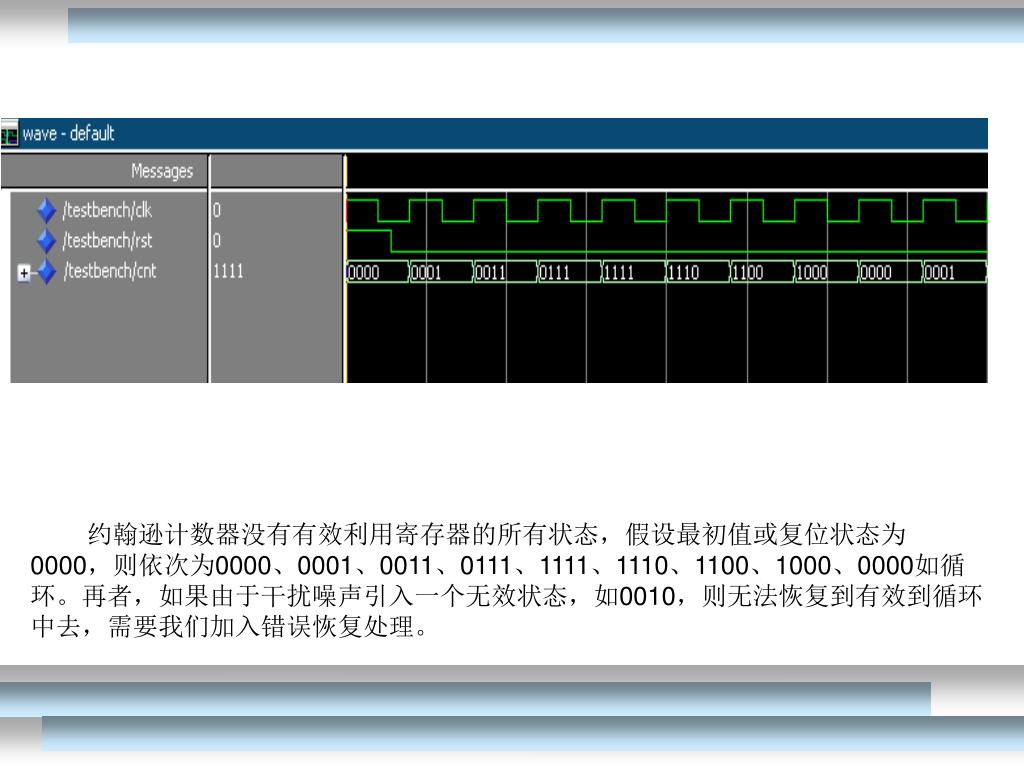
Task: Click the 0111 segment of cnt waveform
Action: (x=569, y=272)
